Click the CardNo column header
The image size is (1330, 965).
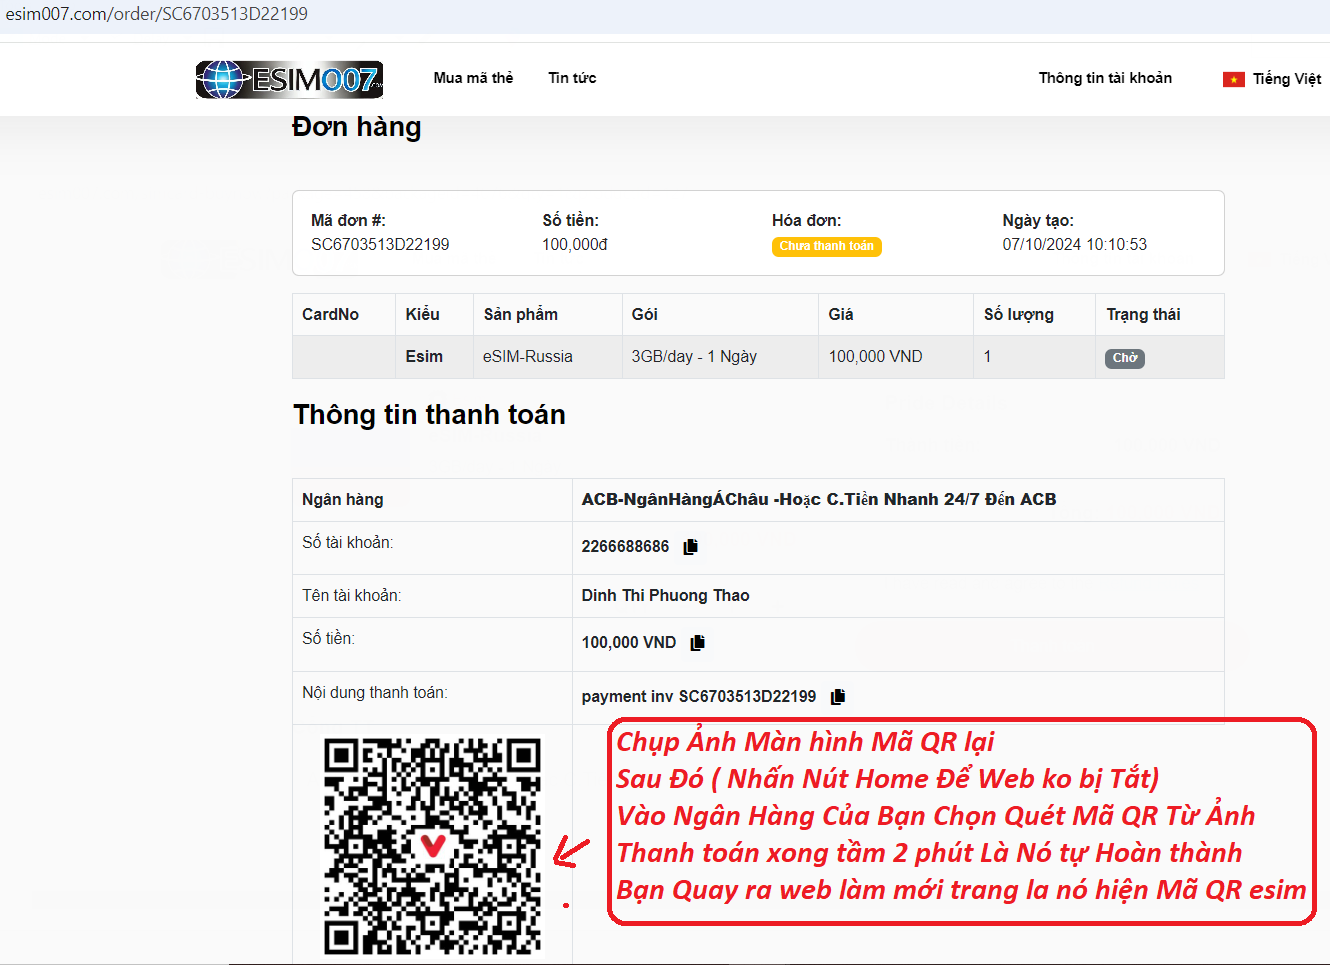click(x=344, y=315)
